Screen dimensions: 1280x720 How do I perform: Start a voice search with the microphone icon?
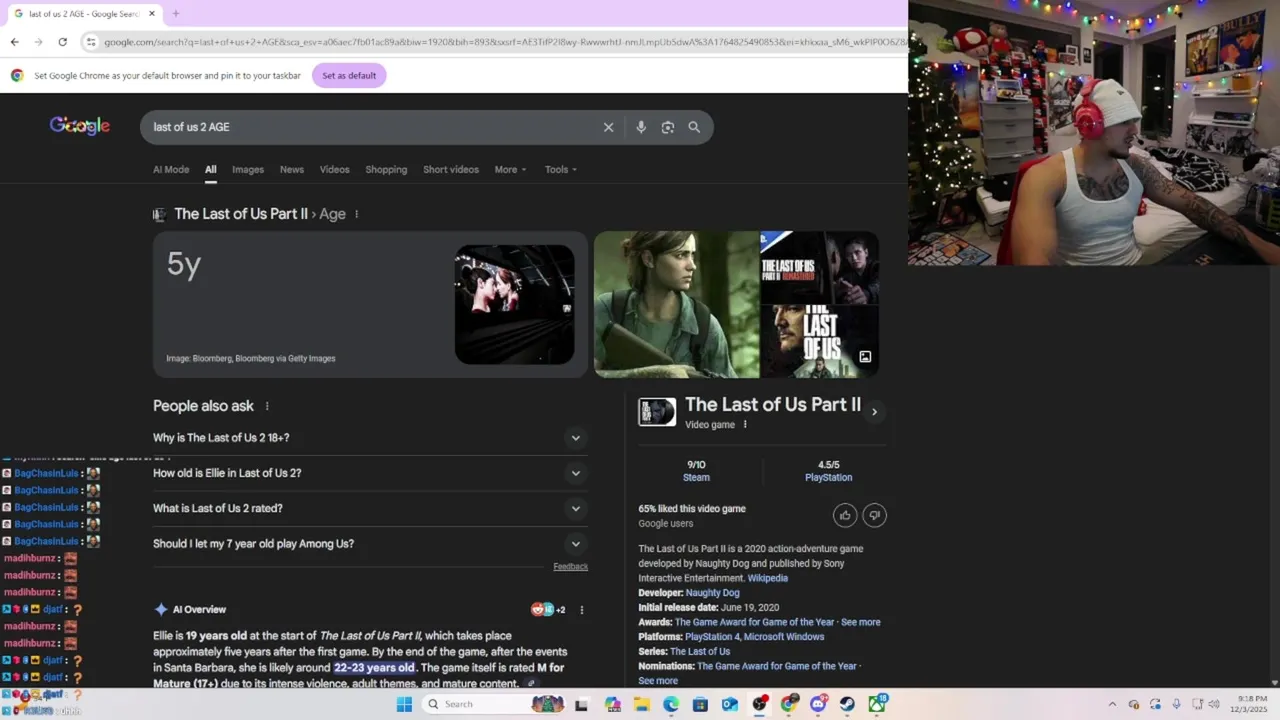coord(641,127)
